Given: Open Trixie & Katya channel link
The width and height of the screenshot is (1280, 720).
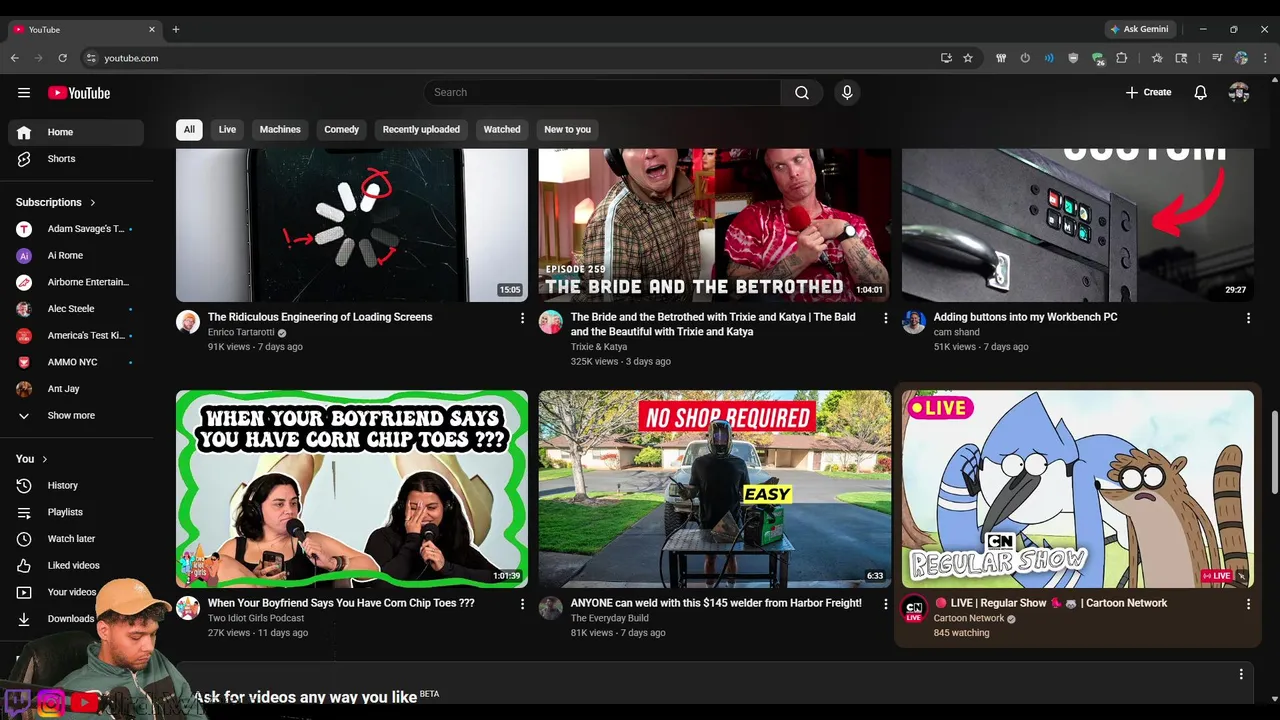Looking at the screenshot, I should [x=599, y=347].
